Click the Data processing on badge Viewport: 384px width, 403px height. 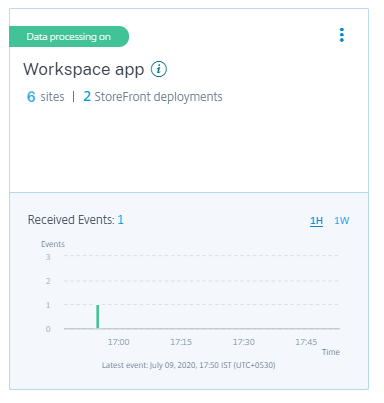click(69, 37)
